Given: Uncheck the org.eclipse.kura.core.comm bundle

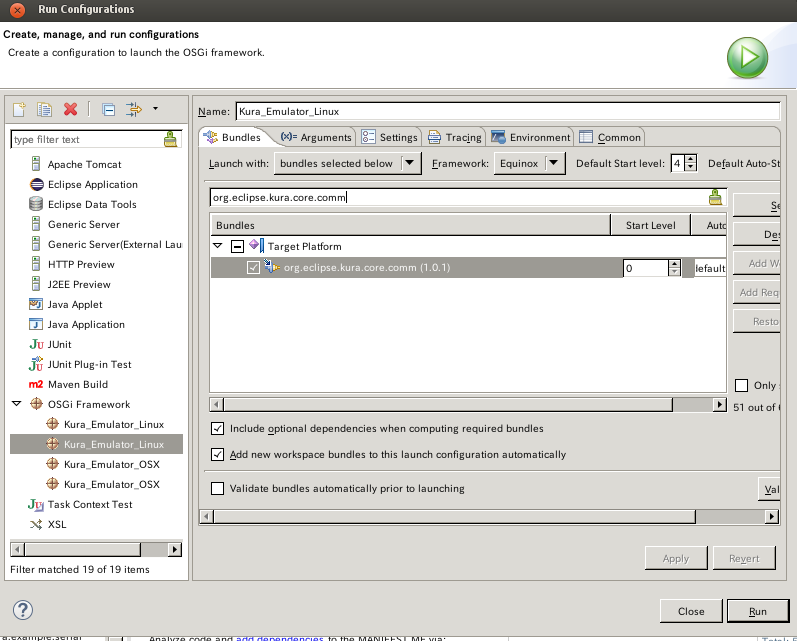Looking at the screenshot, I should click(x=253, y=267).
